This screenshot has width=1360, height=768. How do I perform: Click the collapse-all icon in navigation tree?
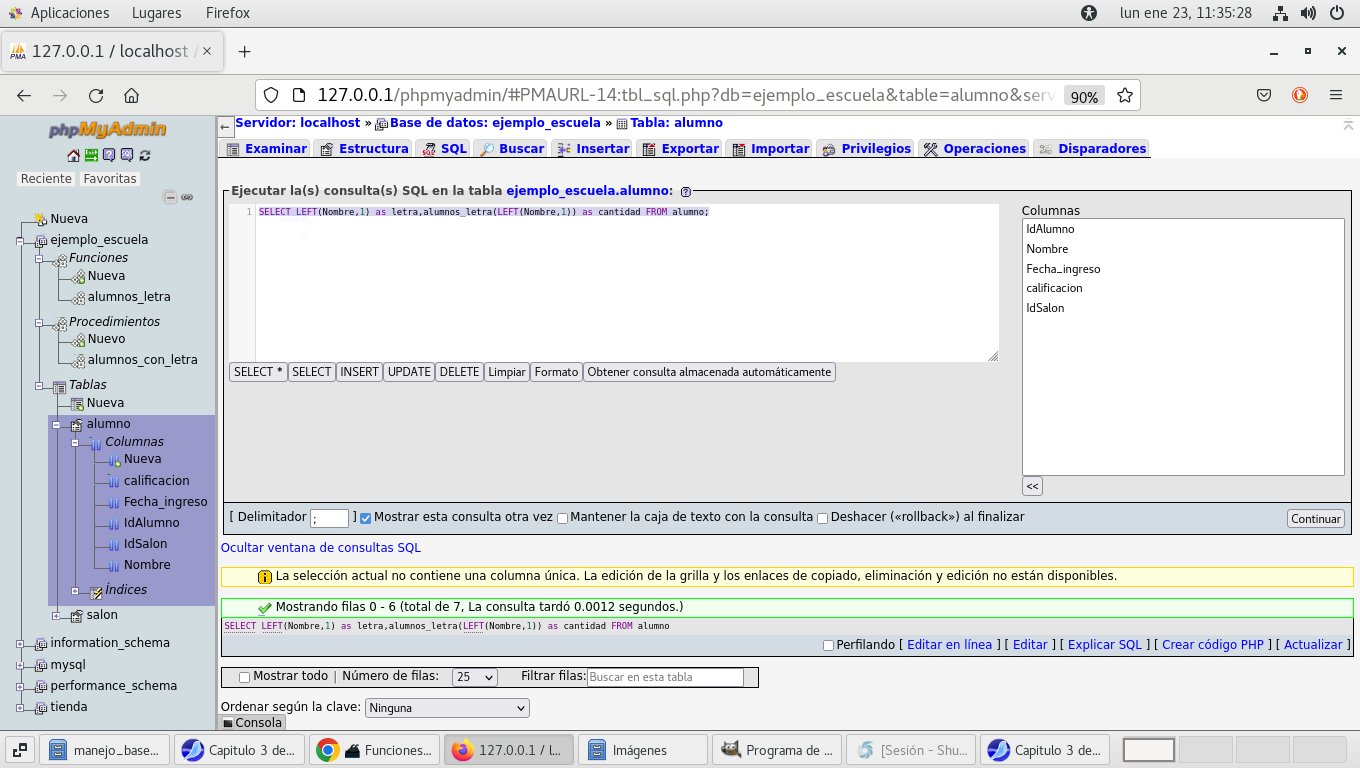point(170,197)
